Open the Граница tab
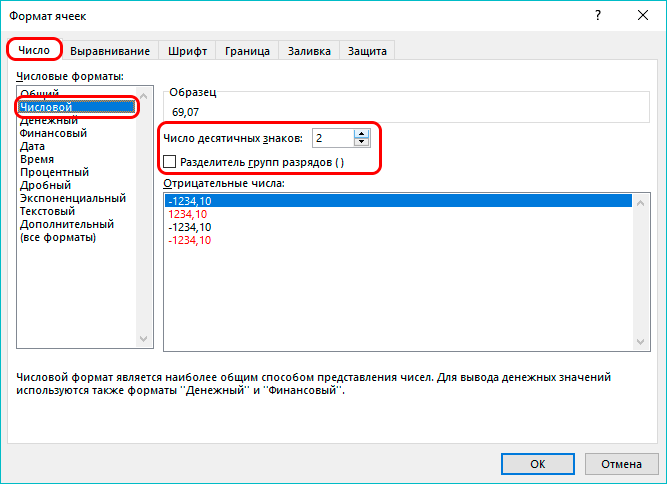This screenshot has height=484, width=667. coord(247,51)
